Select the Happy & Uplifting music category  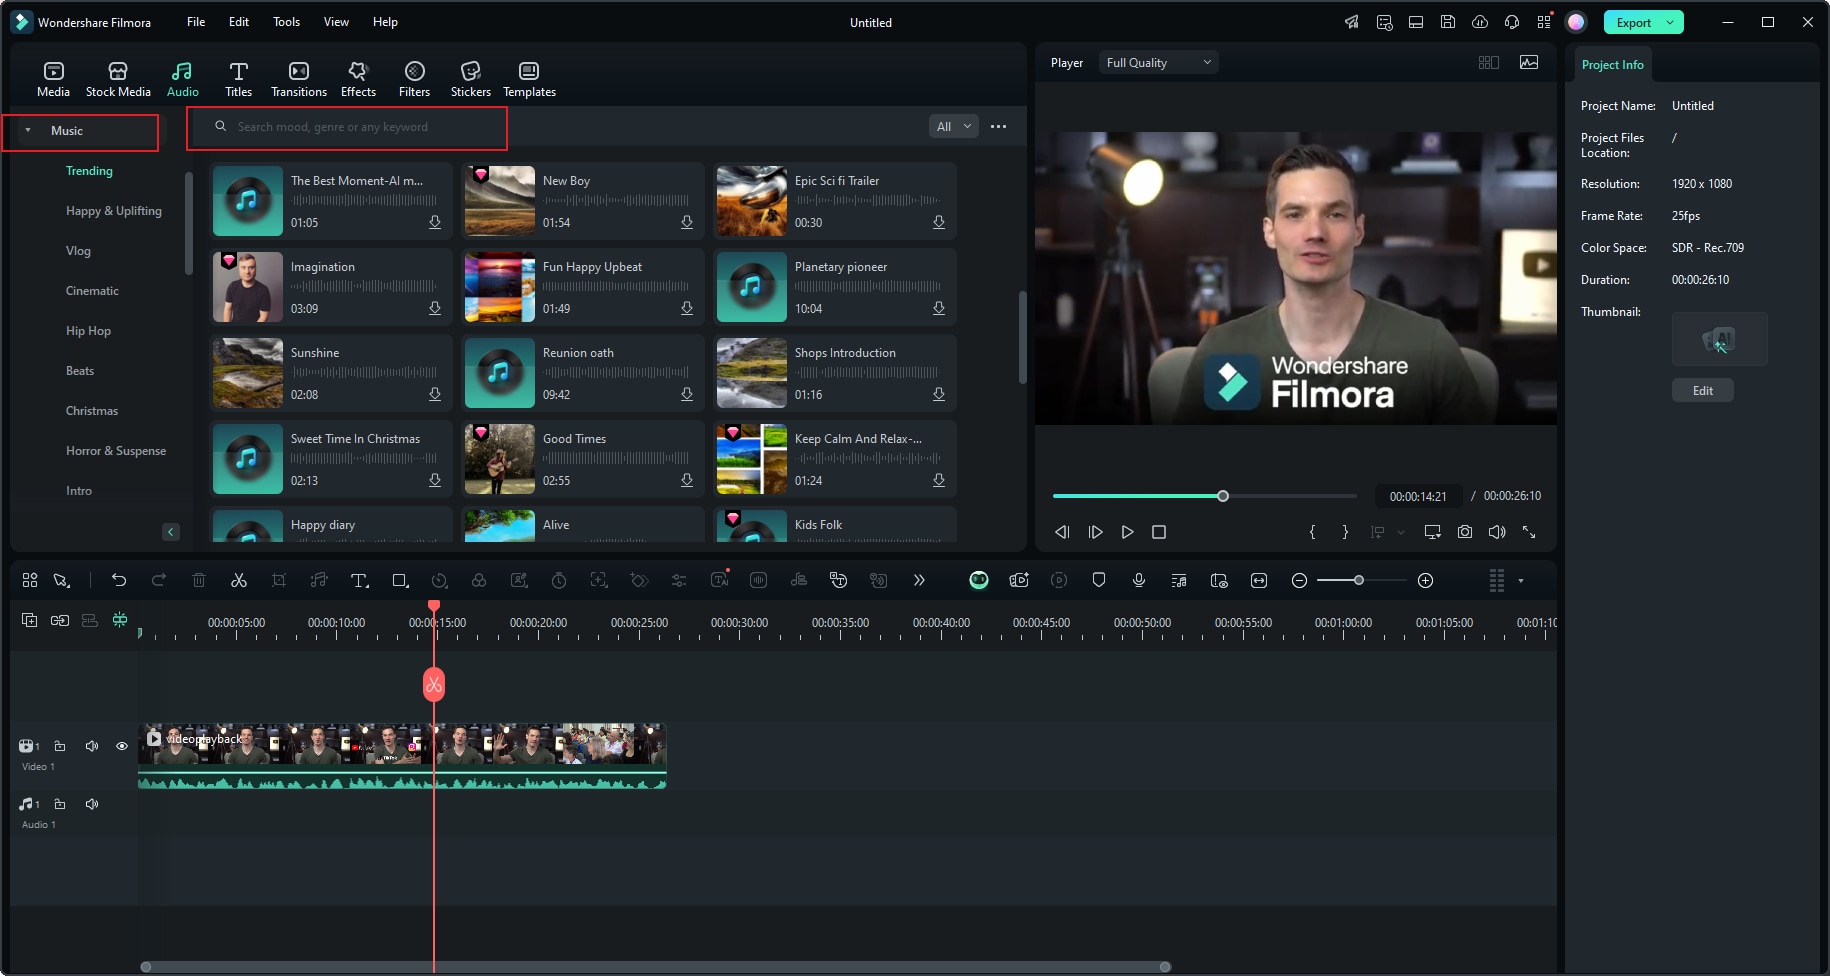click(x=113, y=211)
